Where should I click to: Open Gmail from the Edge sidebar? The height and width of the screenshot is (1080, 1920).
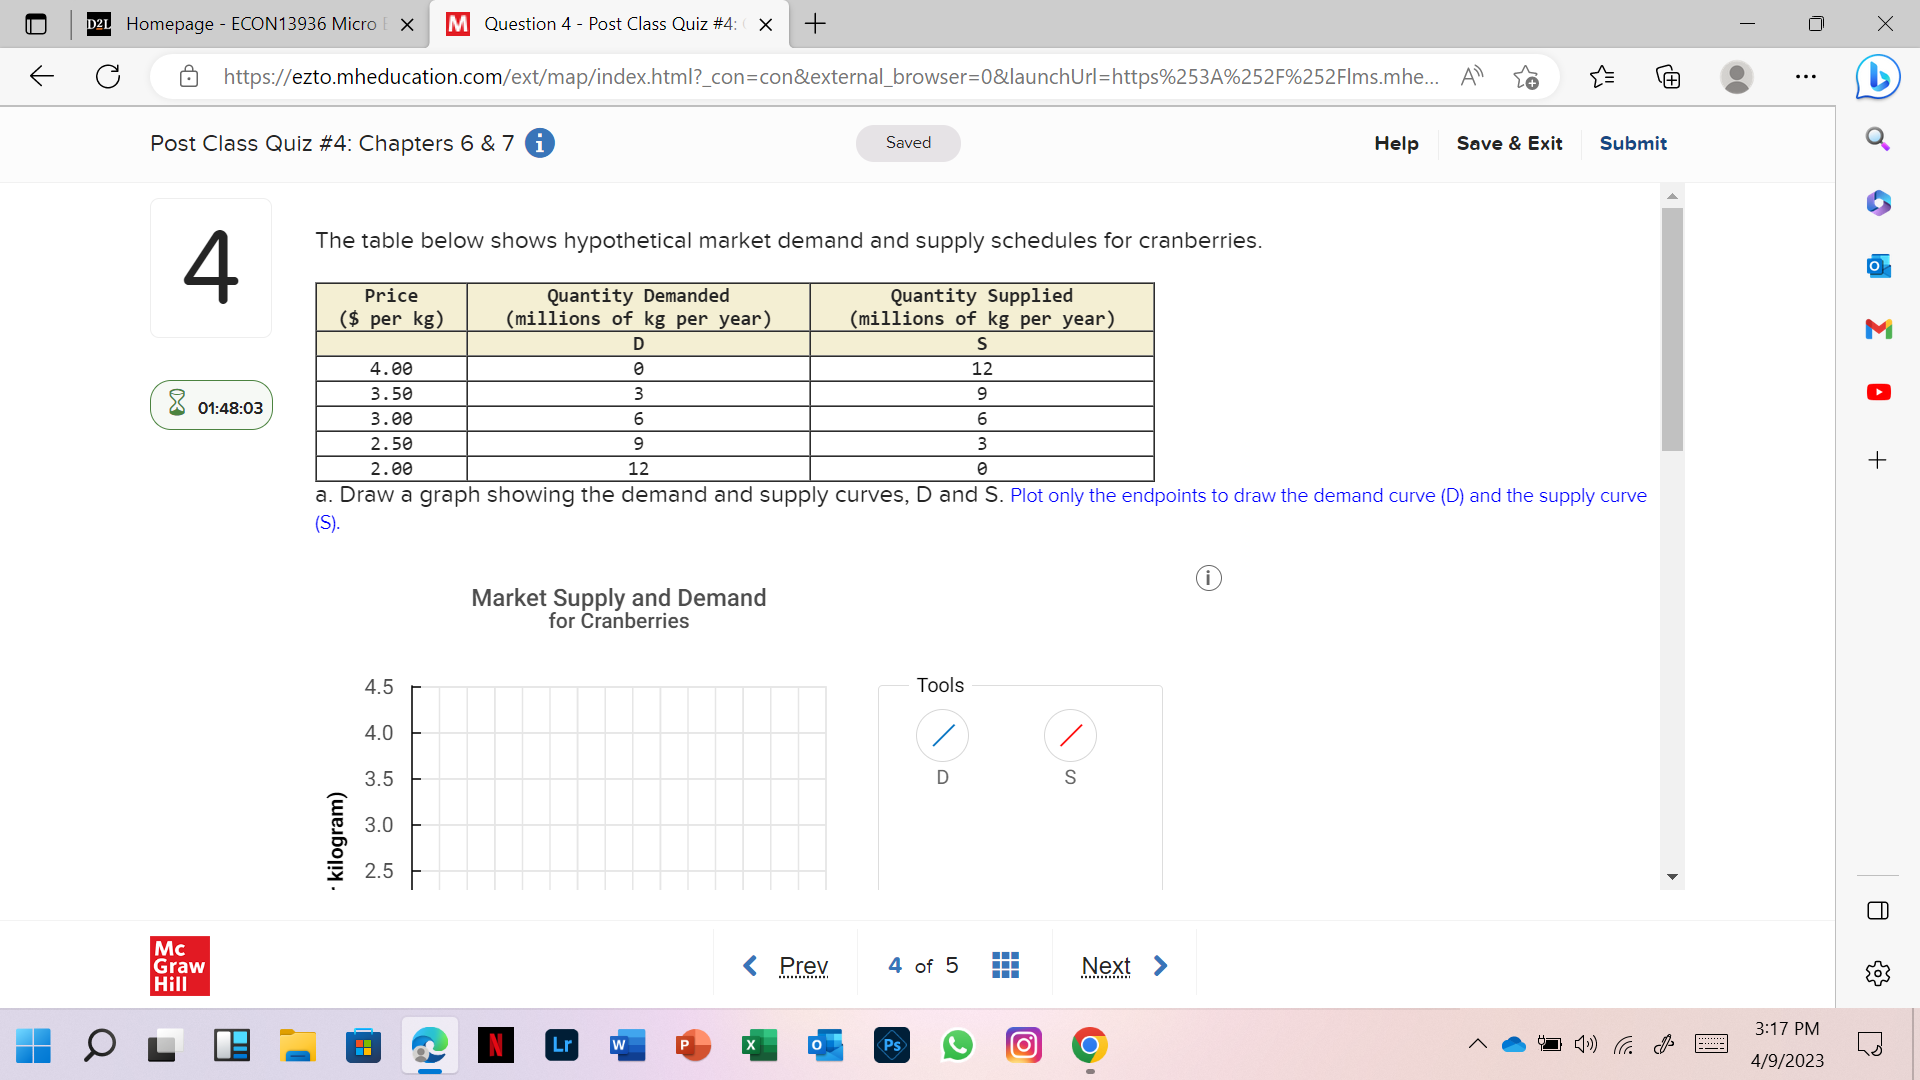coord(1878,328)
